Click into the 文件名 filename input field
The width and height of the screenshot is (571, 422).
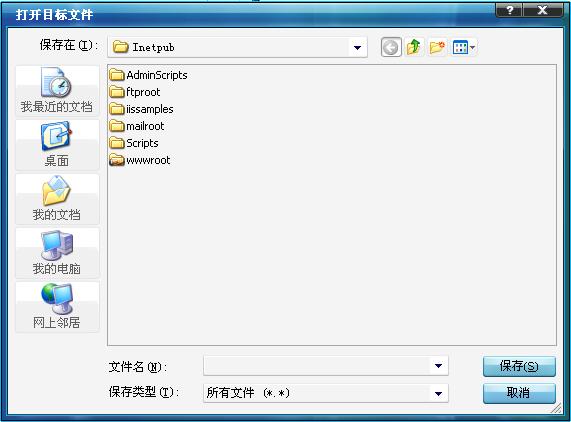pos(317,366)
